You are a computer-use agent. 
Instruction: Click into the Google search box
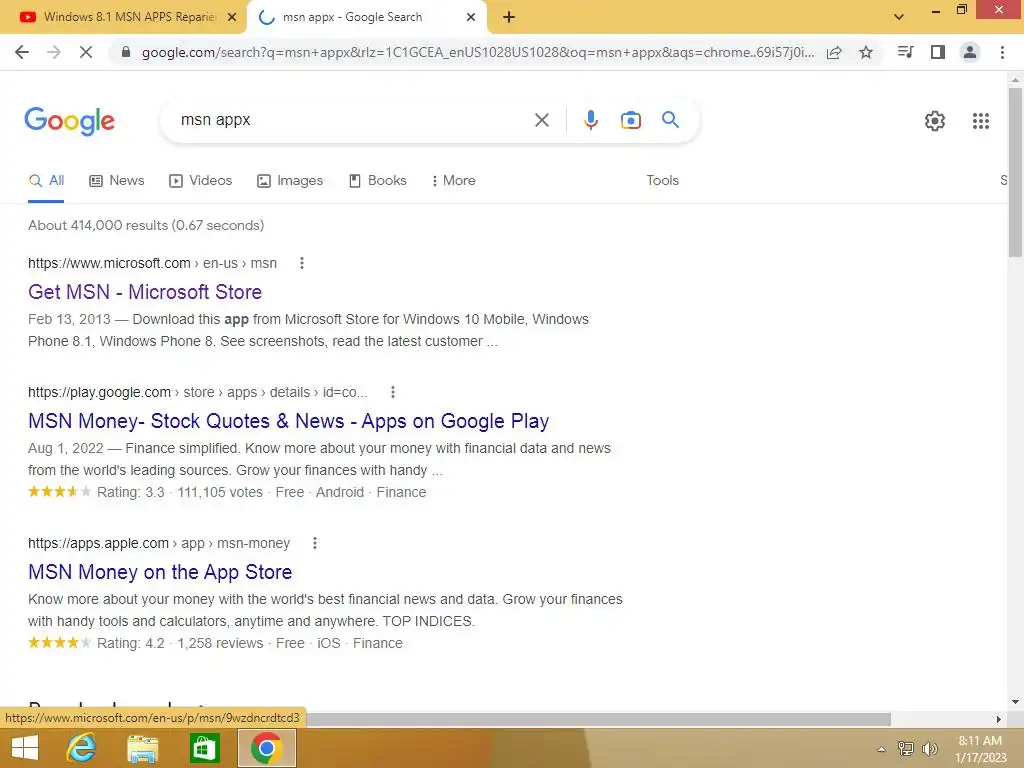[353, 120]
